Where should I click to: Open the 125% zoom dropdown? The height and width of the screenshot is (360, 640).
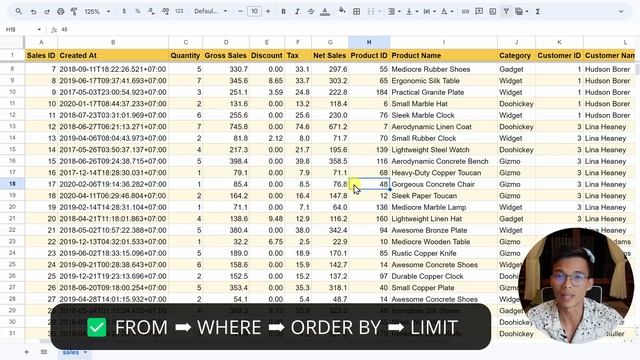coord(97,11)
